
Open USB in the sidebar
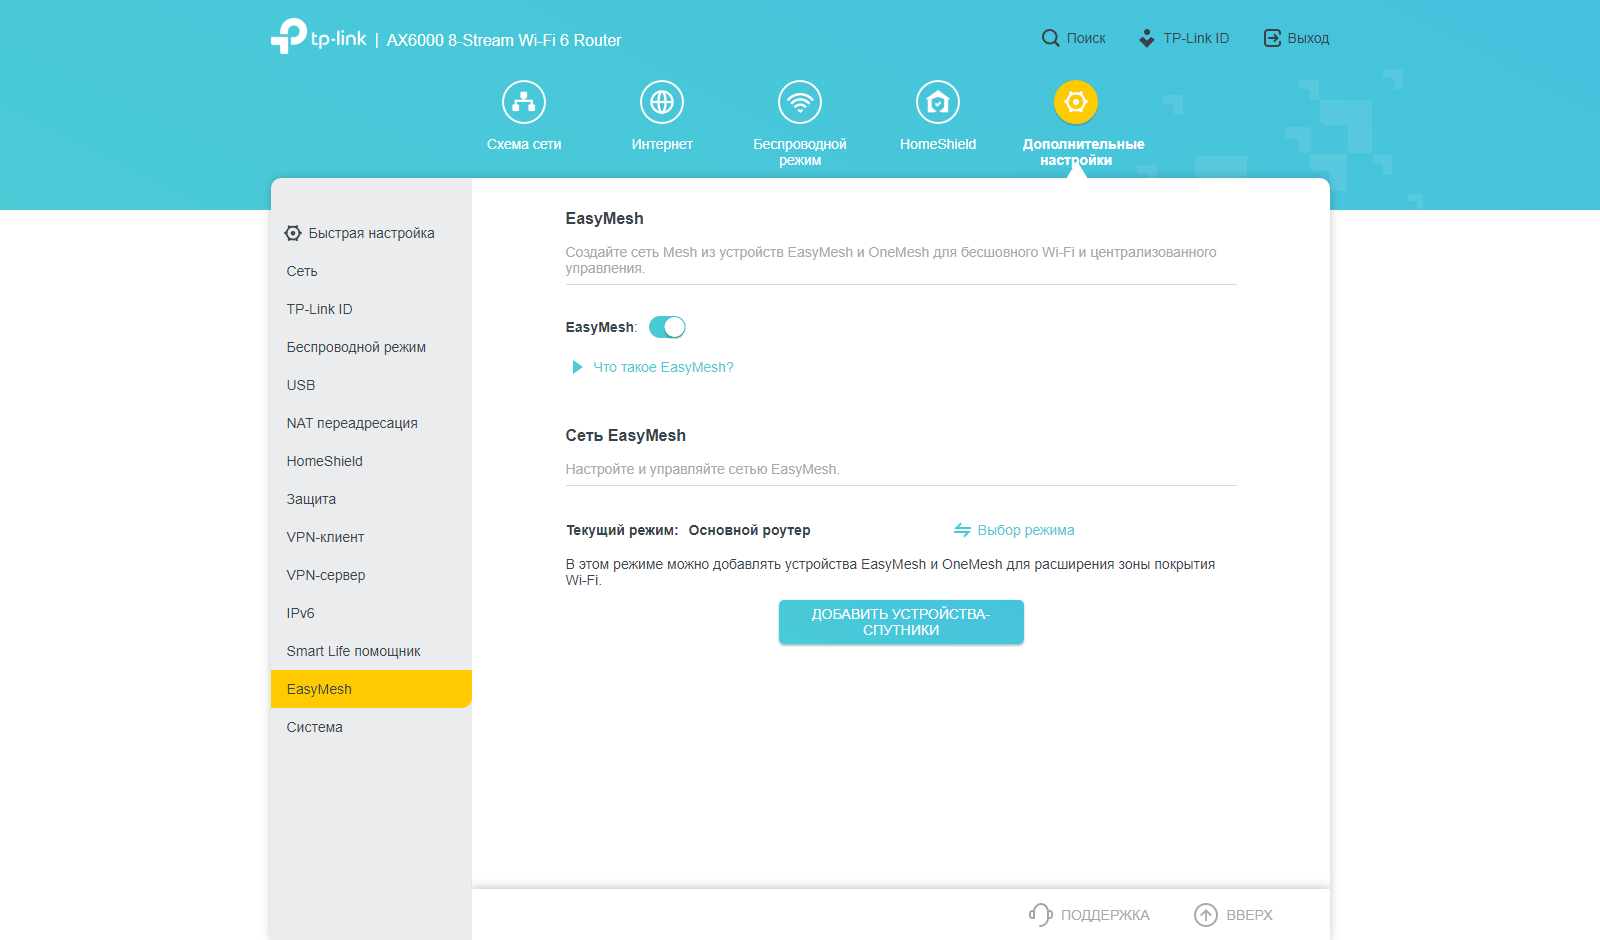tap(371, 385)
